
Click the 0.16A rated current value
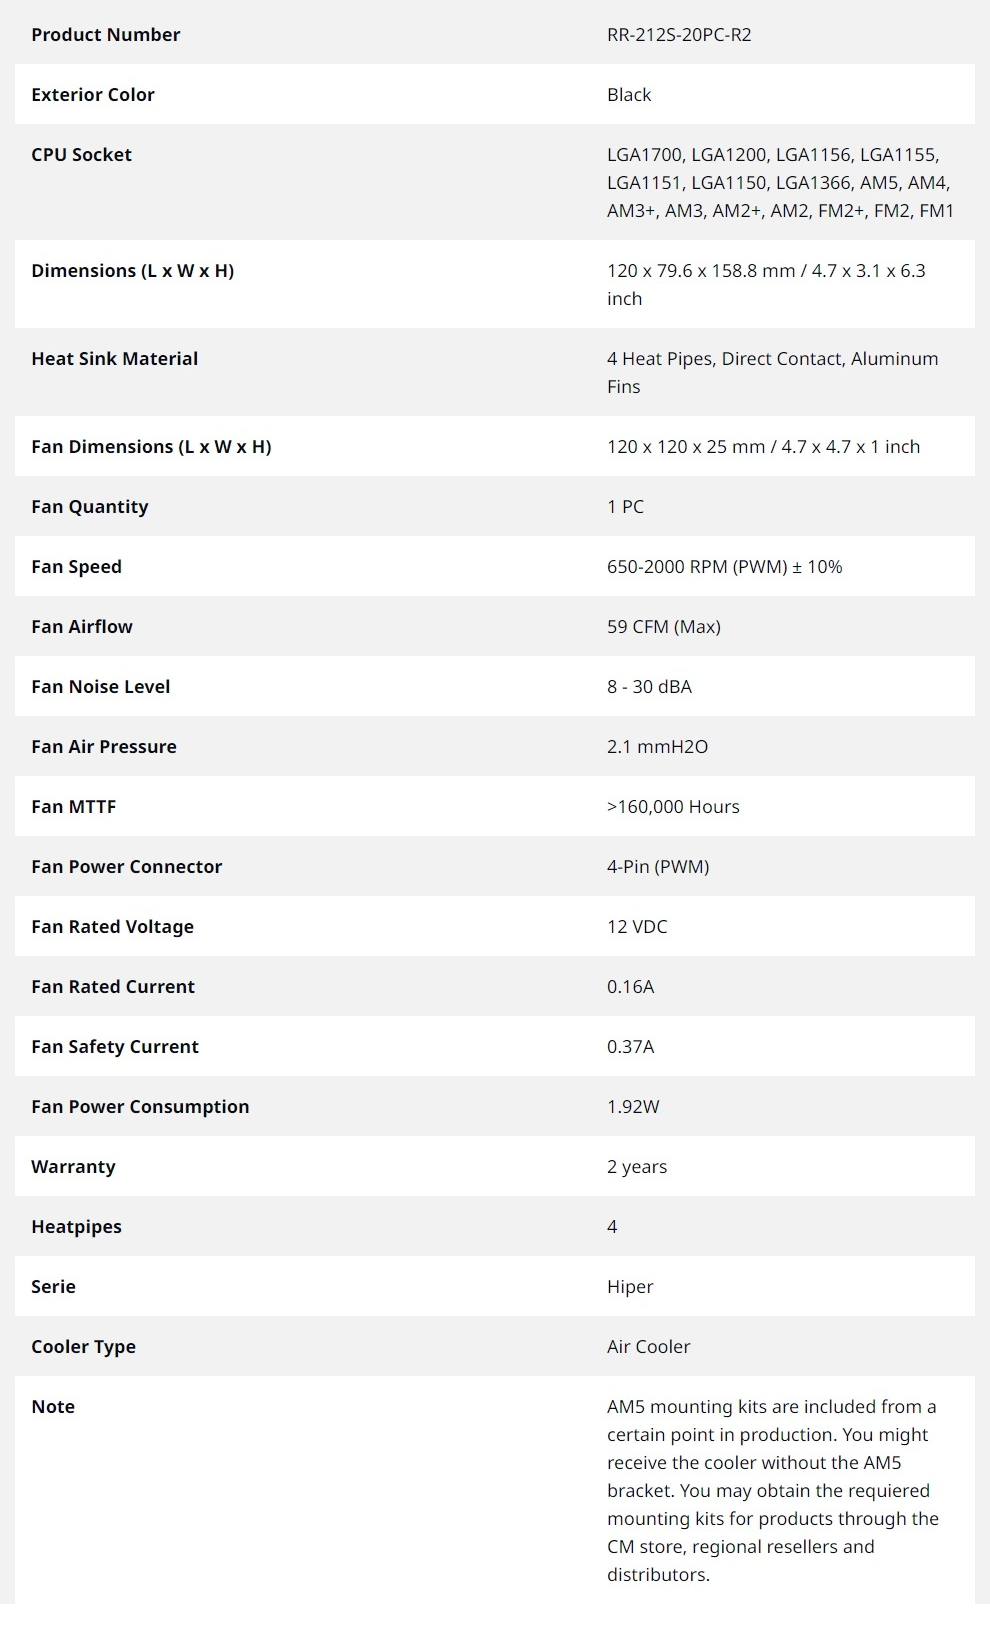[630, 987]
